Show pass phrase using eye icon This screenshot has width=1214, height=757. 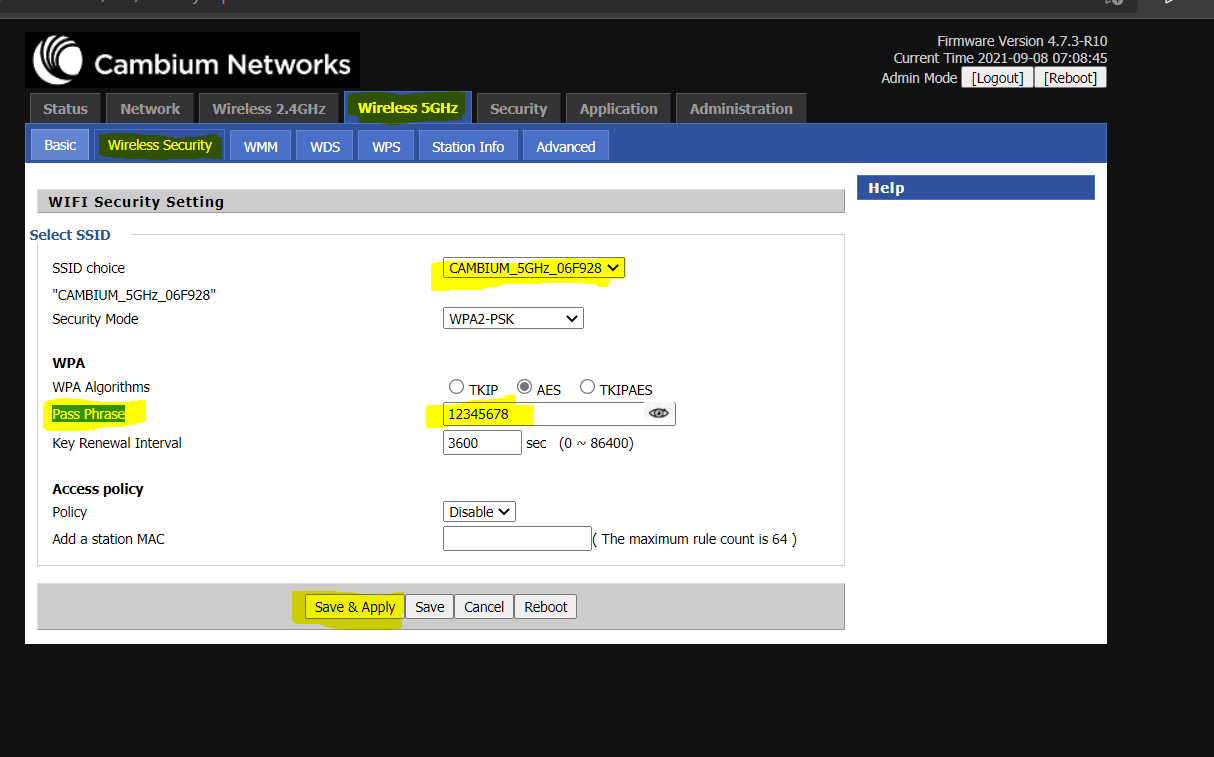coord(658,413)
